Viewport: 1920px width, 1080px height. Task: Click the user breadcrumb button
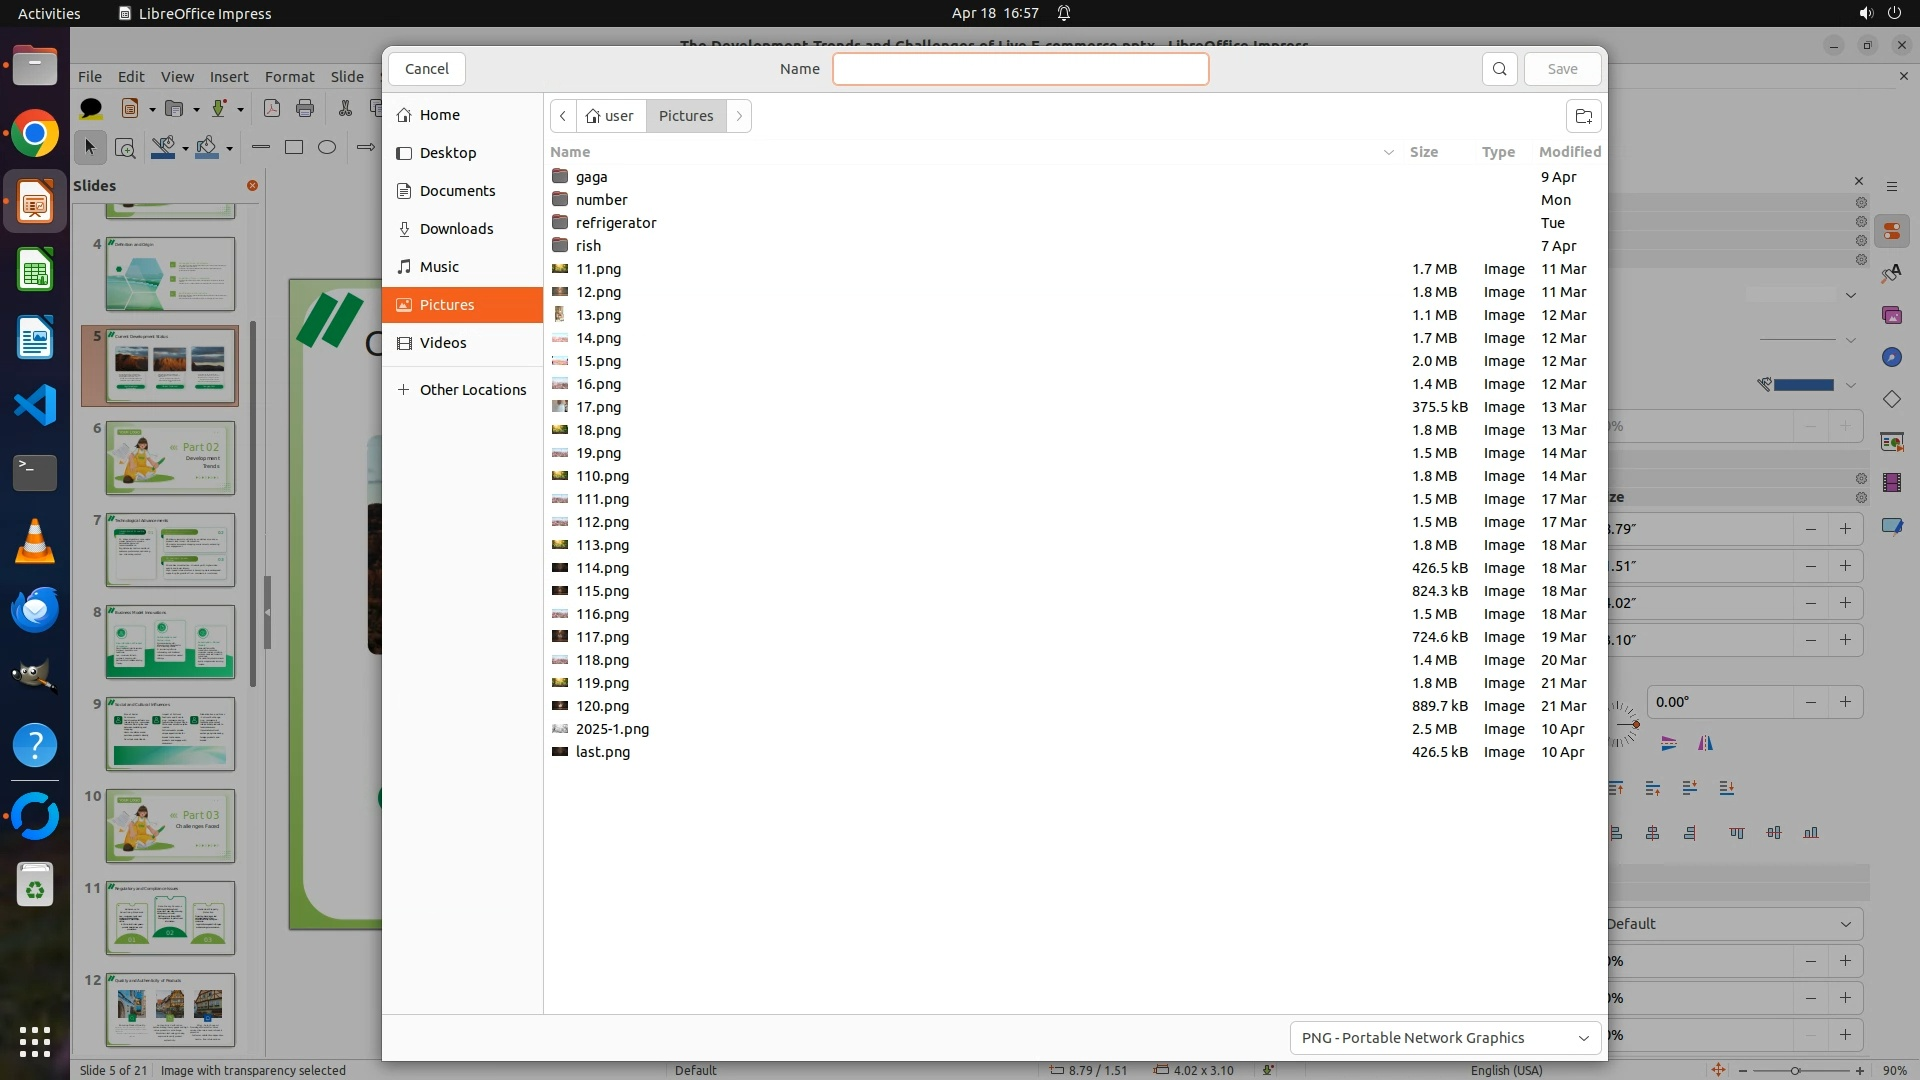click(x=610, y=116)
